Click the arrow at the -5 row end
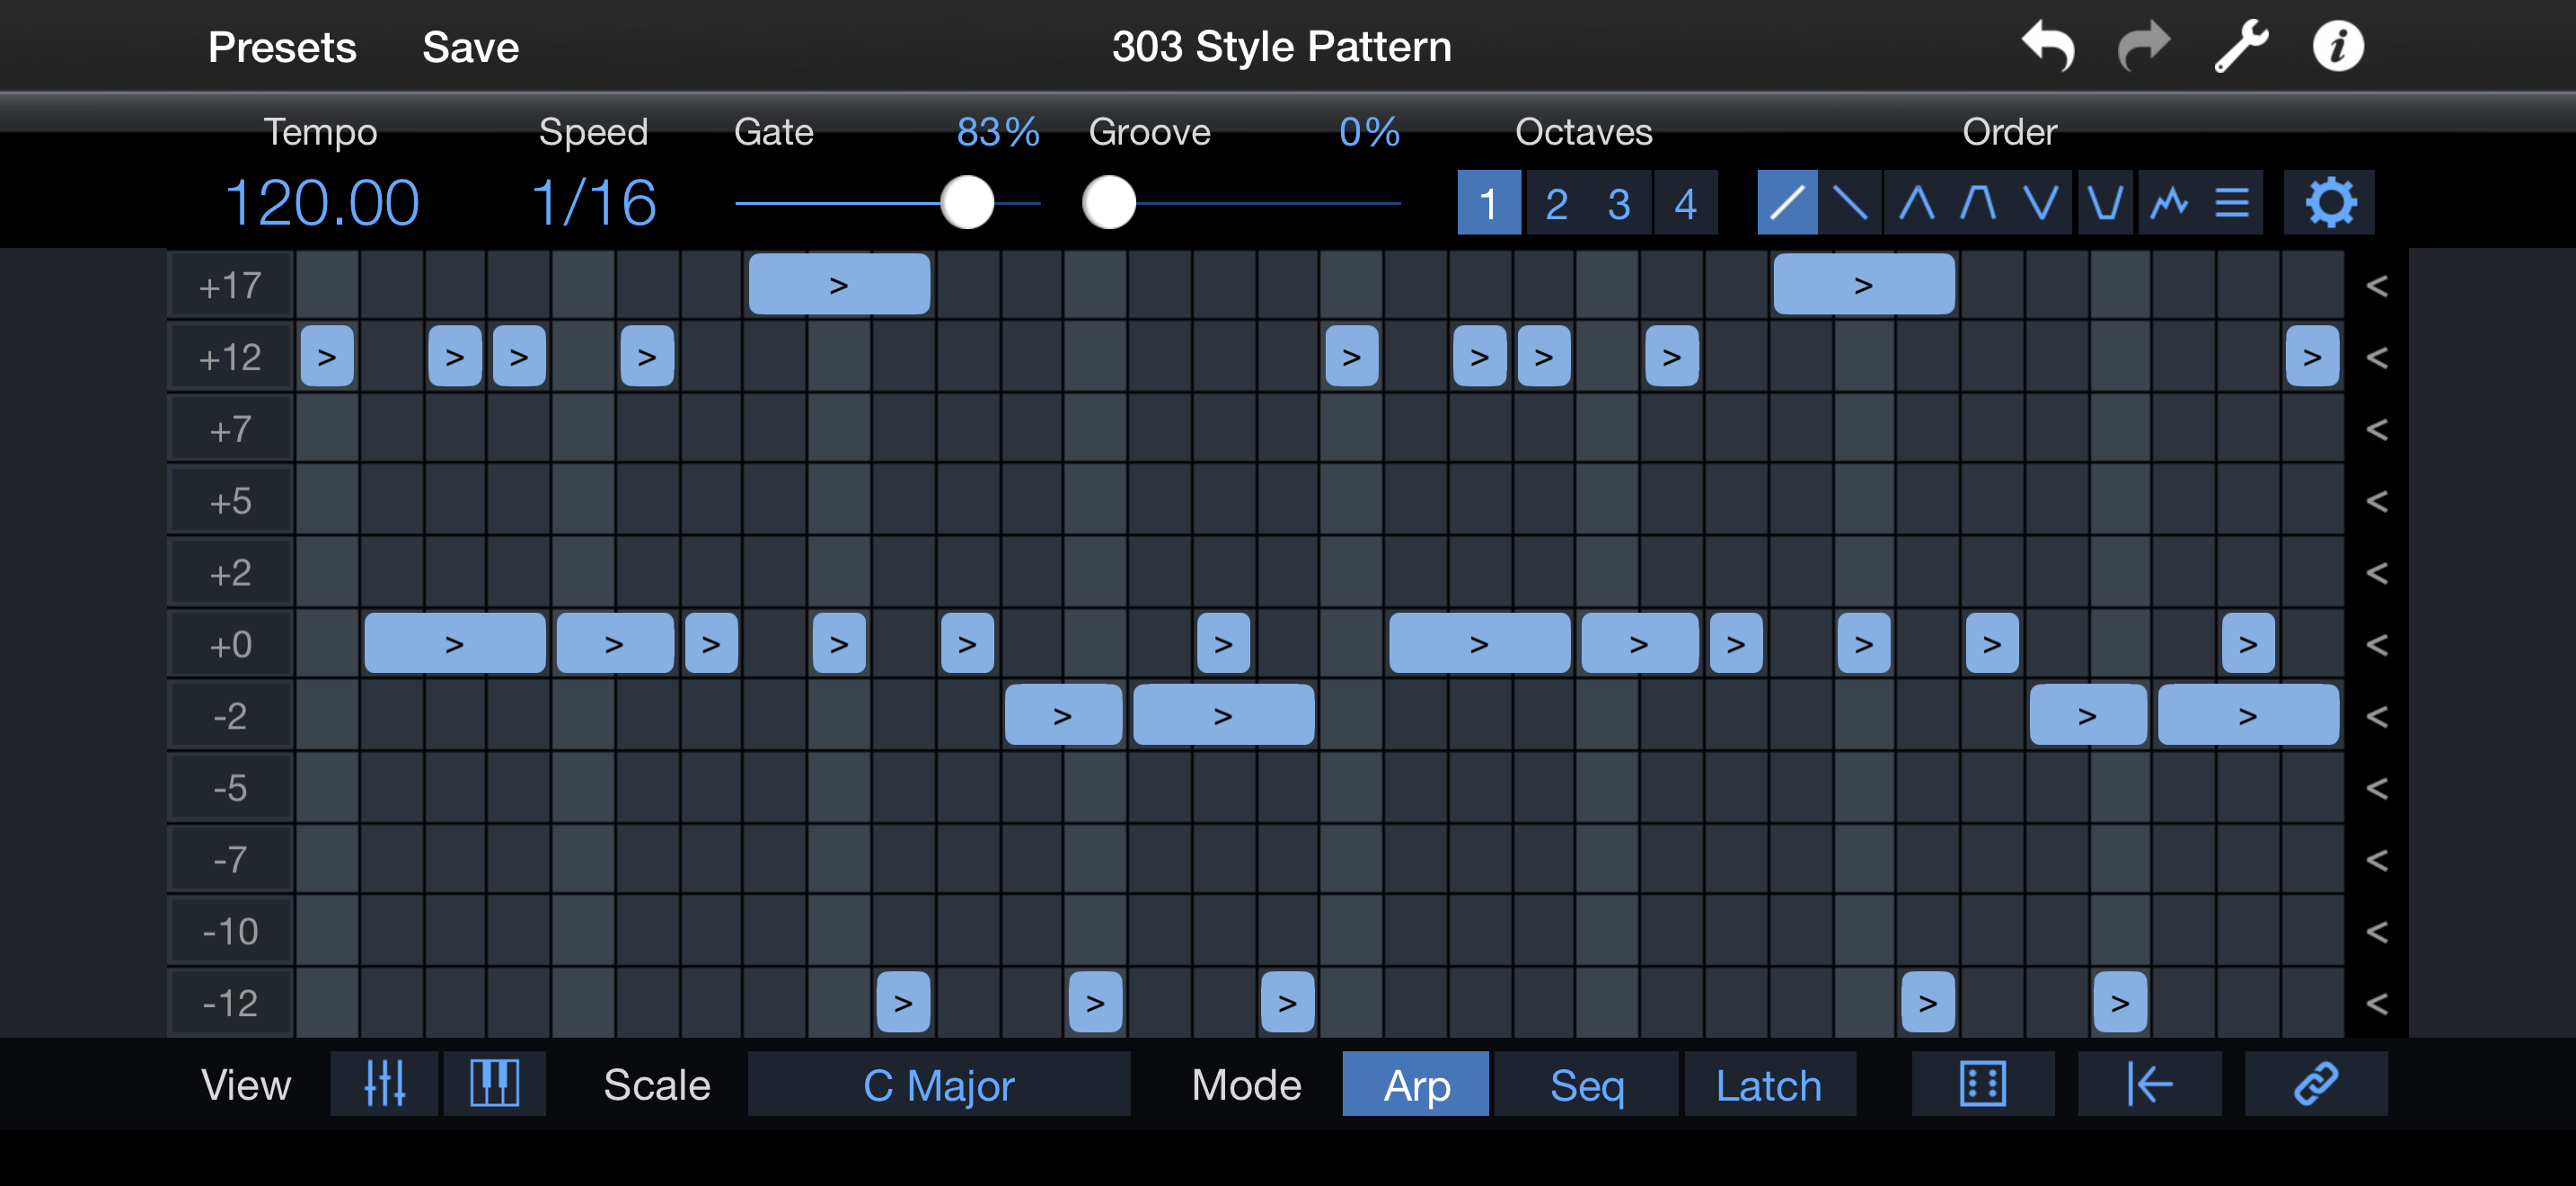Image resolution: width=2576 pixels, height=1186 pixels. 2377,789
